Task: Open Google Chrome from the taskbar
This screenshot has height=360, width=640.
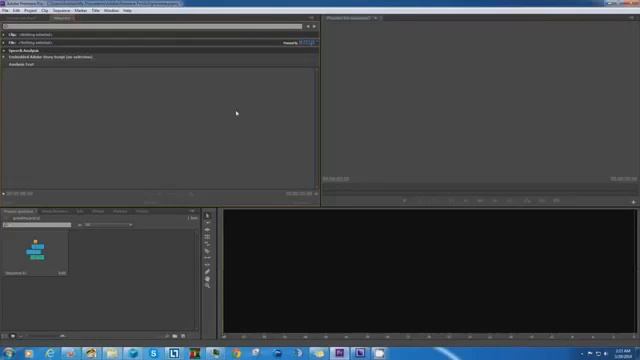Action: pyautogui.click(x=236, y=353)
